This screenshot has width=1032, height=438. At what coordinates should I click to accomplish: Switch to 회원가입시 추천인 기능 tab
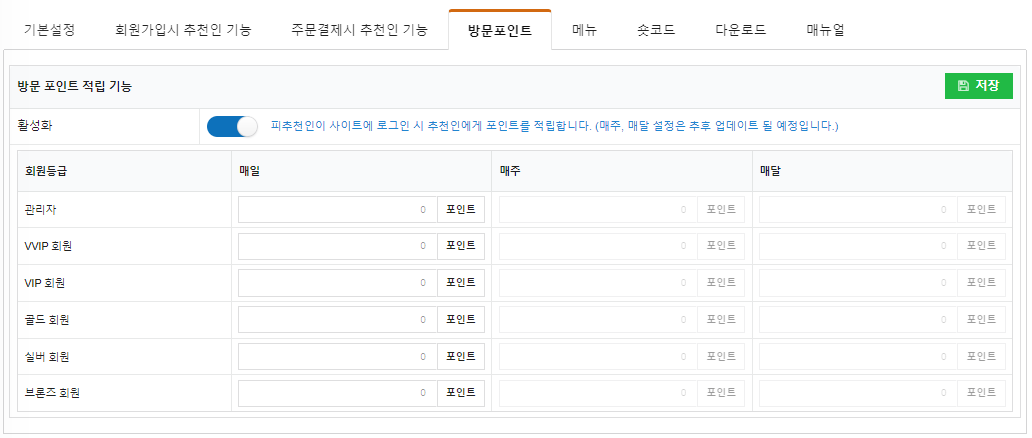point(182,30)
